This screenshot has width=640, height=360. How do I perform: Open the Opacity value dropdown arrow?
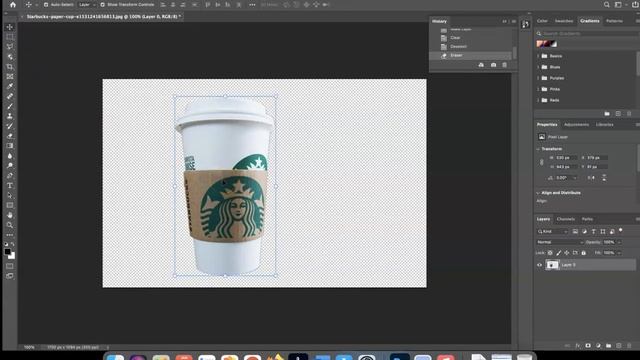click(619, 242)
